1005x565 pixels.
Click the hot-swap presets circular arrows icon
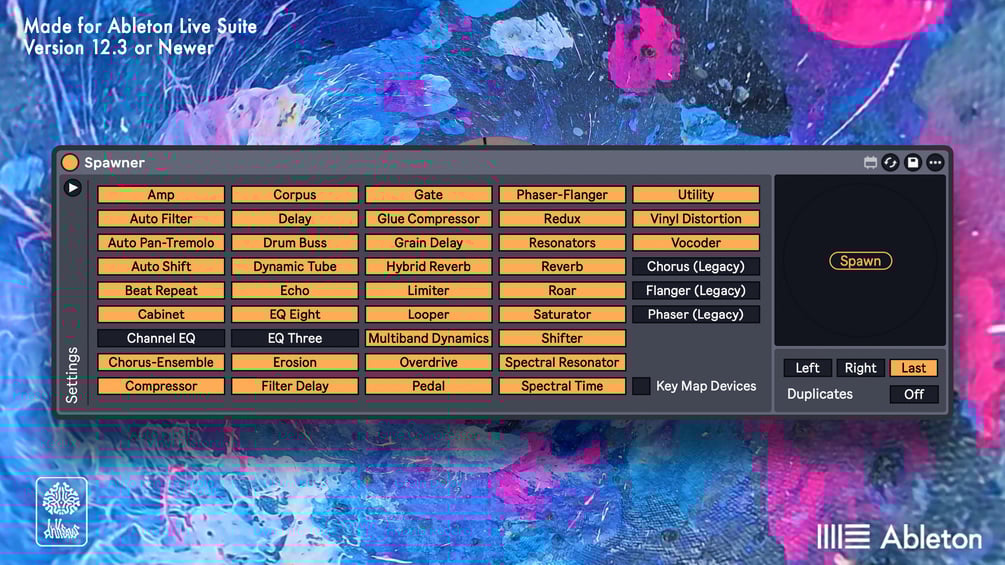coord(890,163)
